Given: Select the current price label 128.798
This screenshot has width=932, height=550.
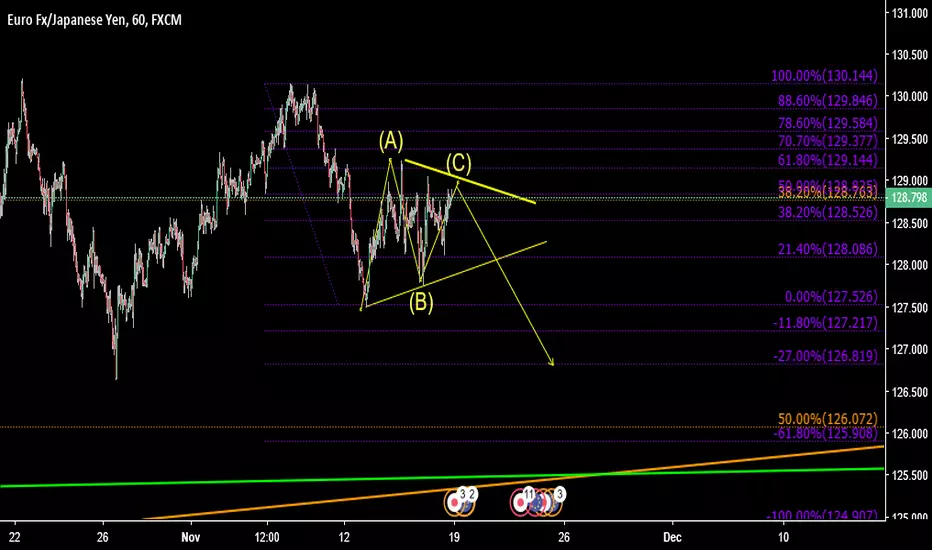Looking at the screenshot, I should point(908,197).
